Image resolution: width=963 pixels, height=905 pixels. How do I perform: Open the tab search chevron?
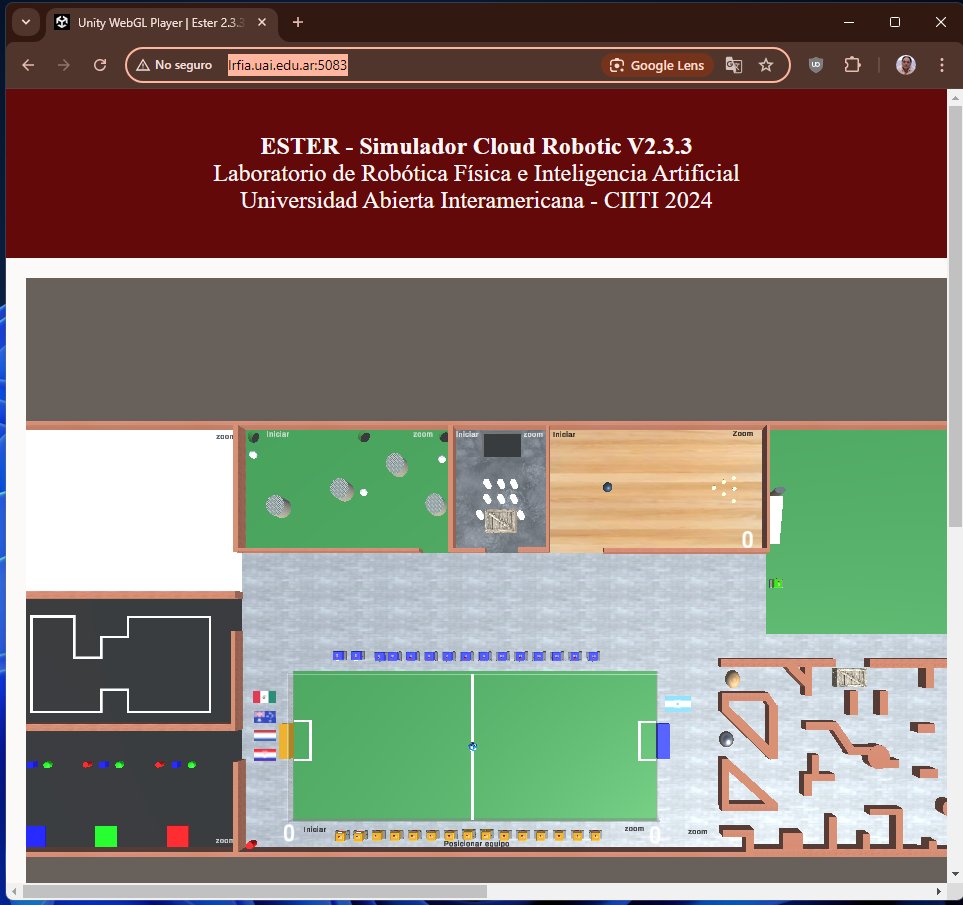pyautogui.click(x=25, y=22)
